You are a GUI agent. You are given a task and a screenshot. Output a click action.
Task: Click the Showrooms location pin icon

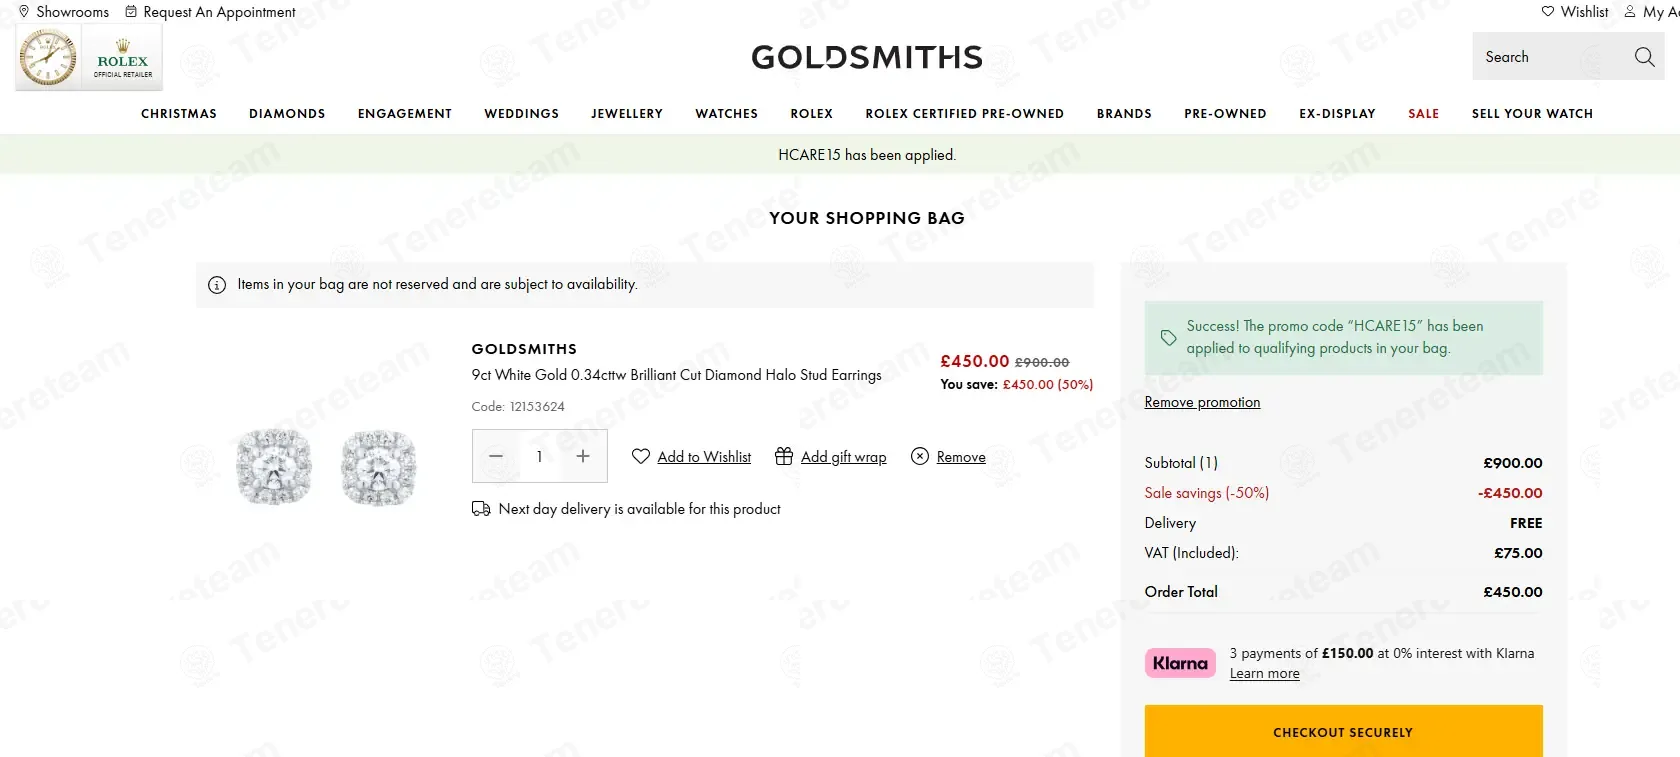[24, 12]
